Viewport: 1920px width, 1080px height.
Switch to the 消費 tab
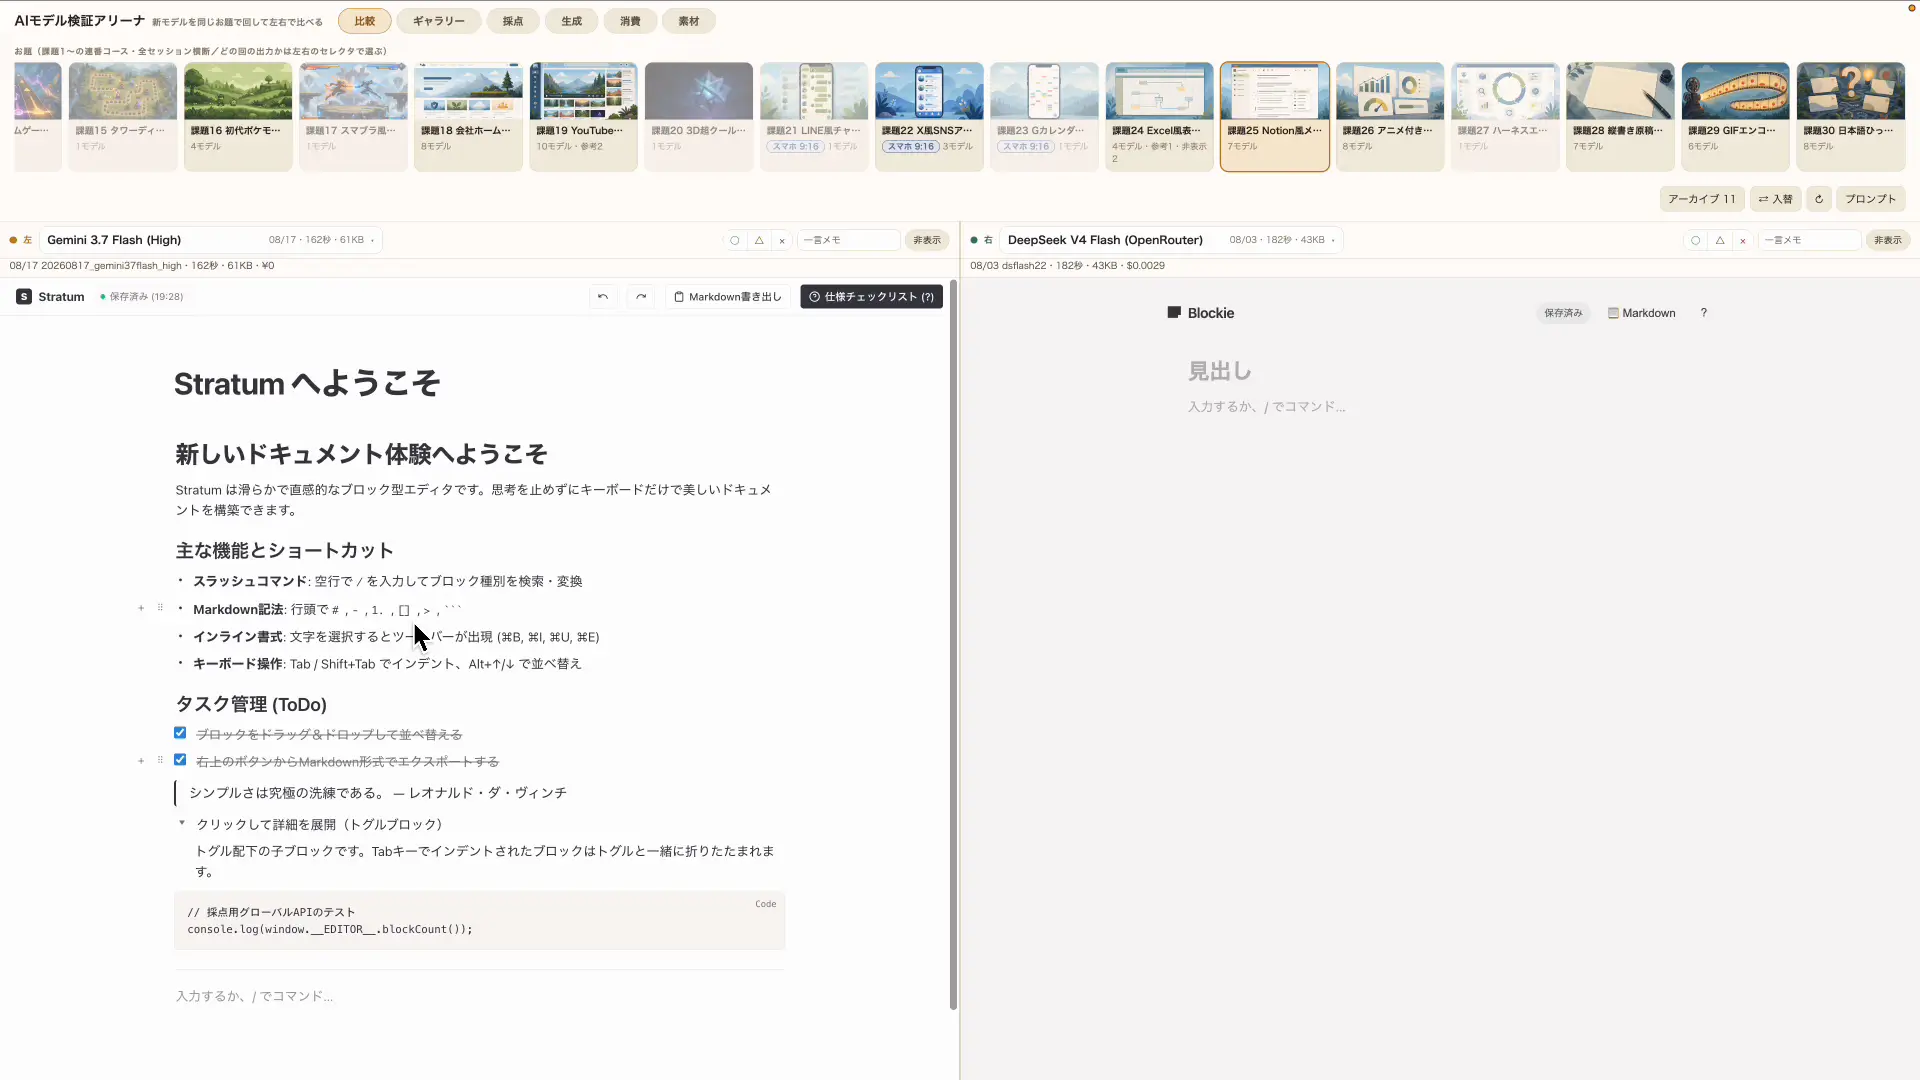(x=631, y=21)
